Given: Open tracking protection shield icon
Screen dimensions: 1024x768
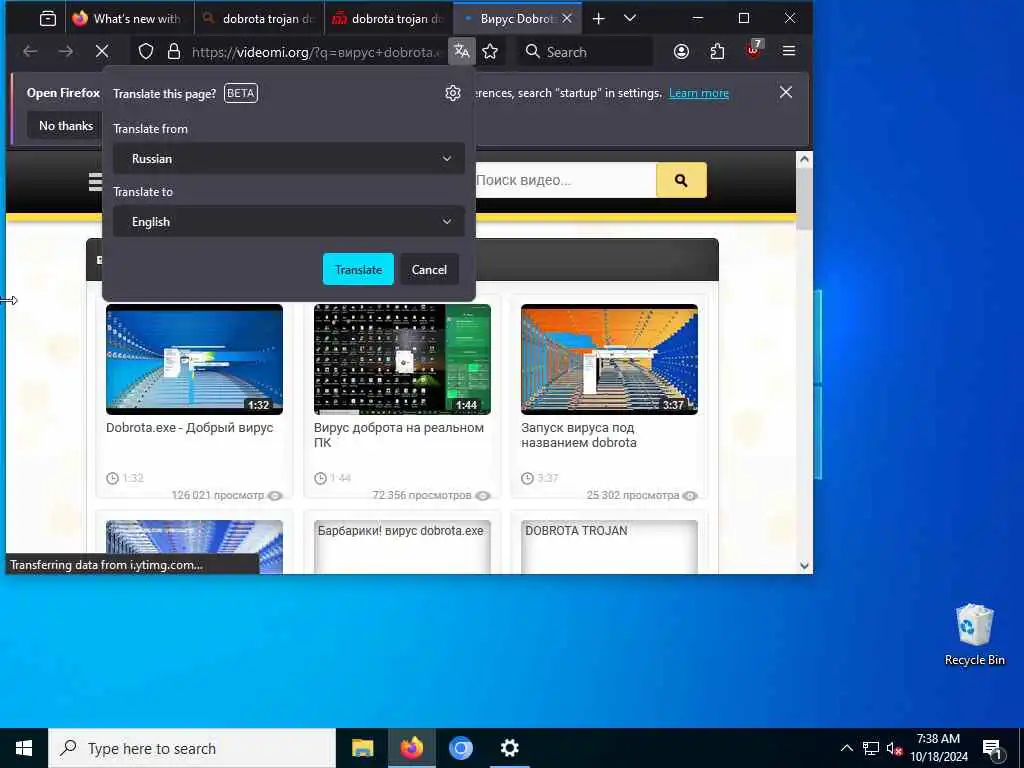Looking at the screenshot, I should (x=146, y=52).
